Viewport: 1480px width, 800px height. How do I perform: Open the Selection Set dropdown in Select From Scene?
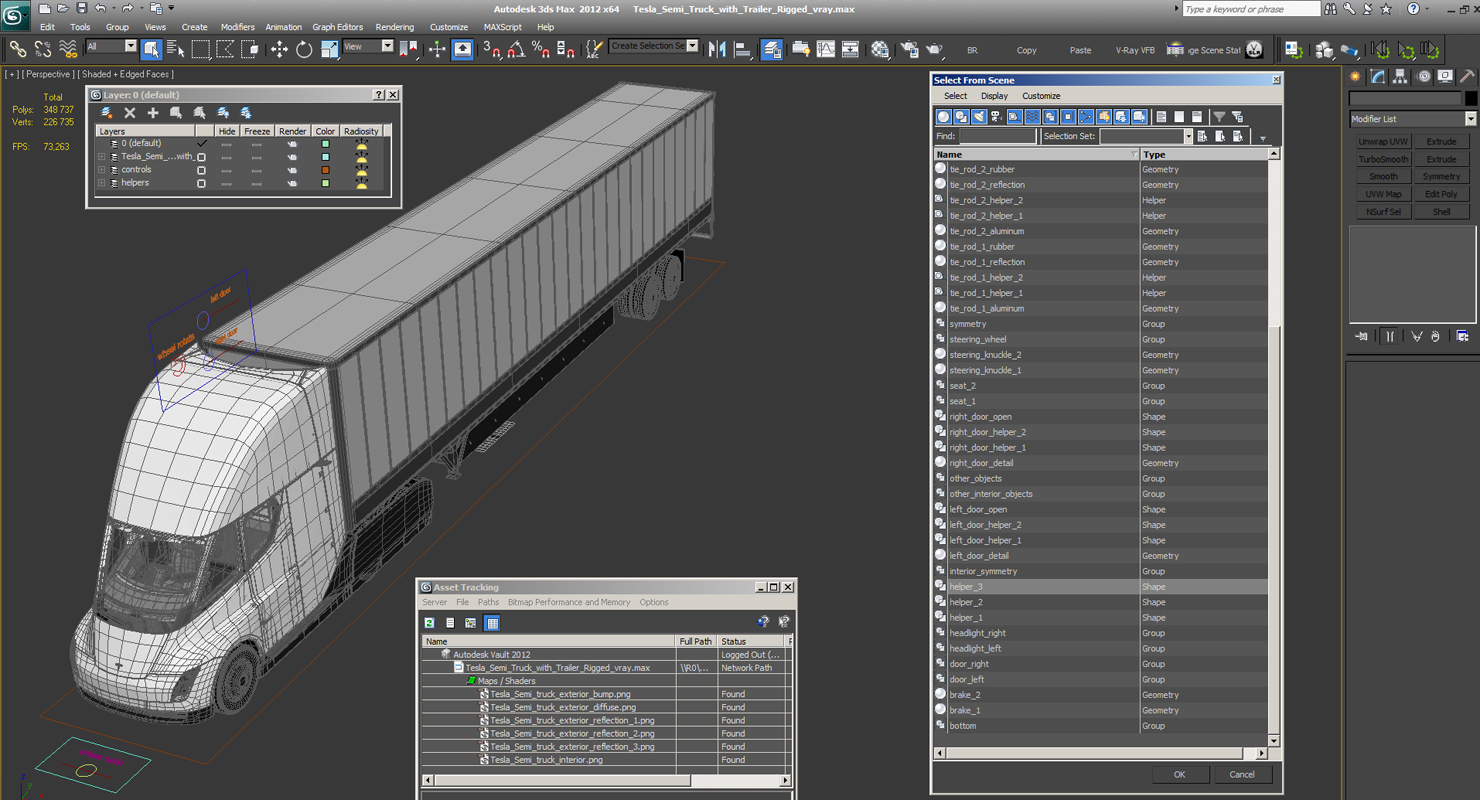[1187, 136]
